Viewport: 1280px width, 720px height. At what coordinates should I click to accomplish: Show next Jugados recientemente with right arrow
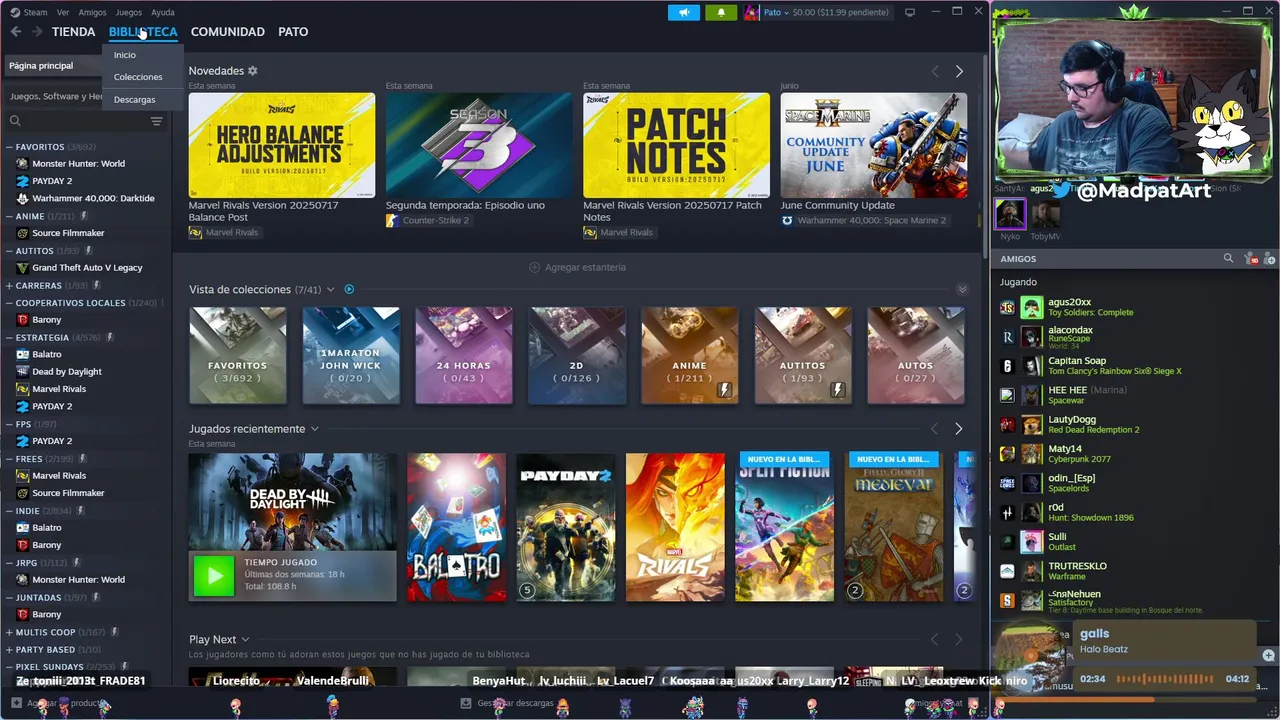958,429
